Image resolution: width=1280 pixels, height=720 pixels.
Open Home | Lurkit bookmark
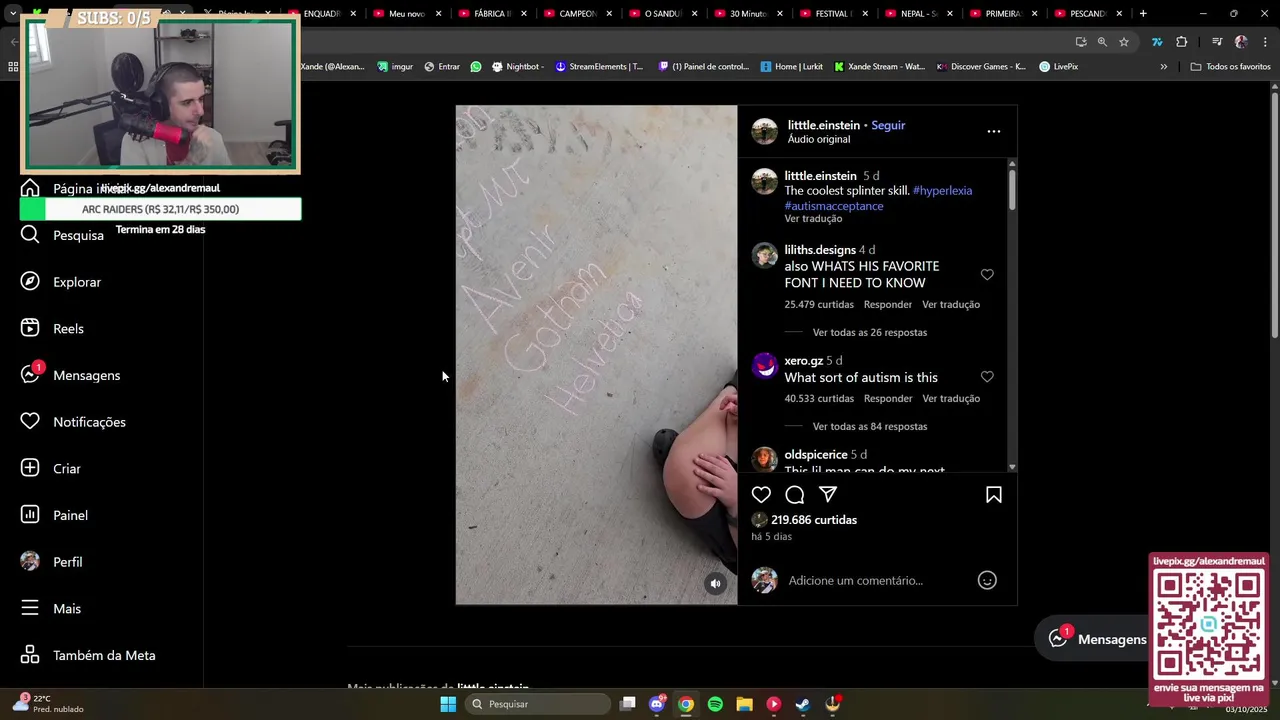click(791, 67)
